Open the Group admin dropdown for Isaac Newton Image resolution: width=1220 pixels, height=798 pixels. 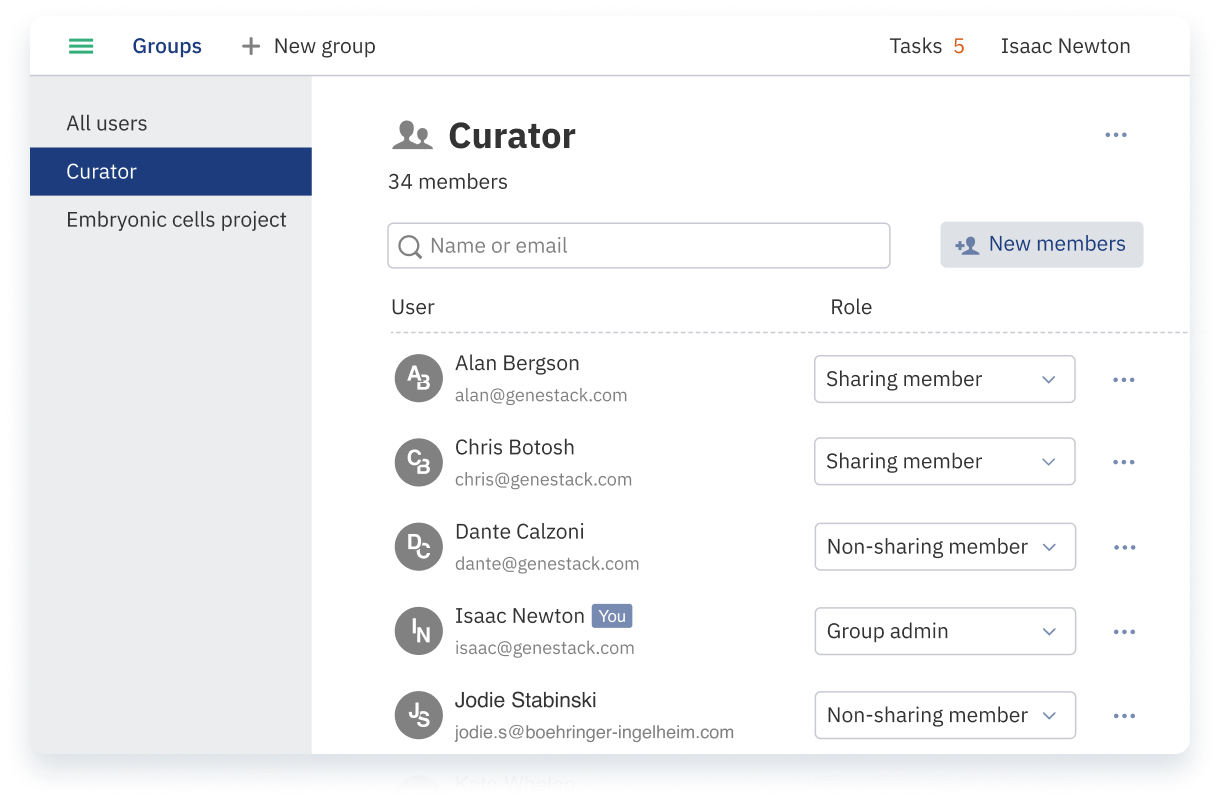click(x=944, y=631)
